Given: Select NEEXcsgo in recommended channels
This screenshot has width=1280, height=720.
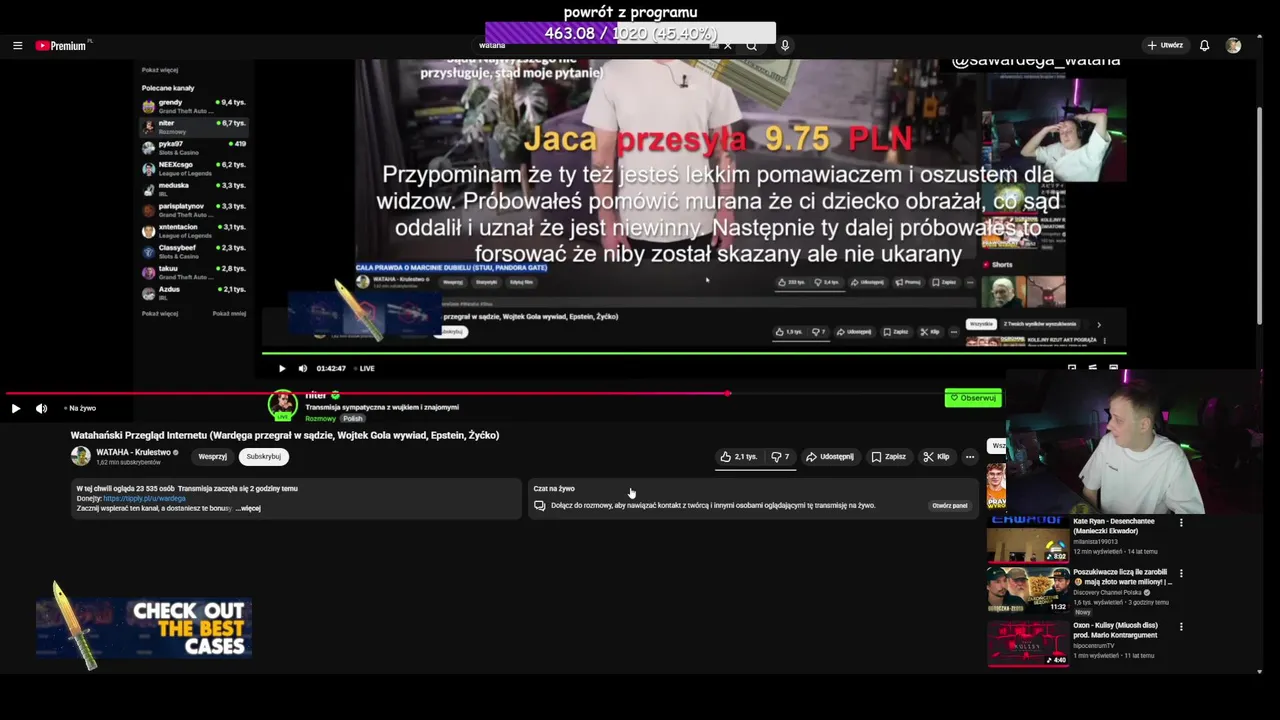Looking at the screenshot, I should 194,169.
